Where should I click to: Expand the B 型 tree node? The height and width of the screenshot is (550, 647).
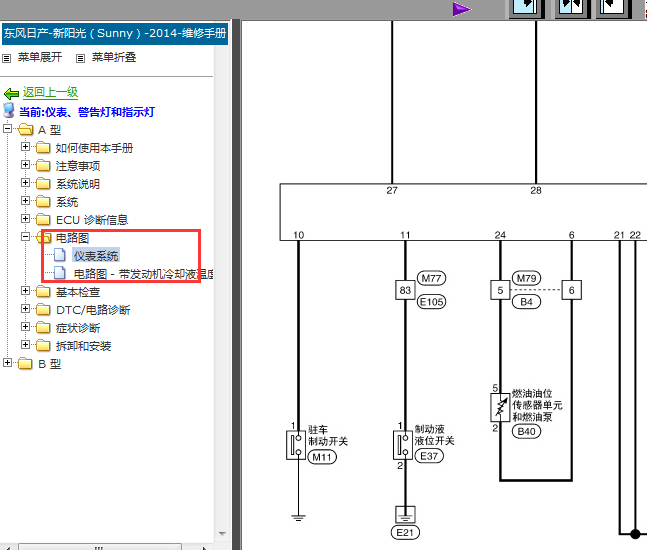click(x=7, y=363)
